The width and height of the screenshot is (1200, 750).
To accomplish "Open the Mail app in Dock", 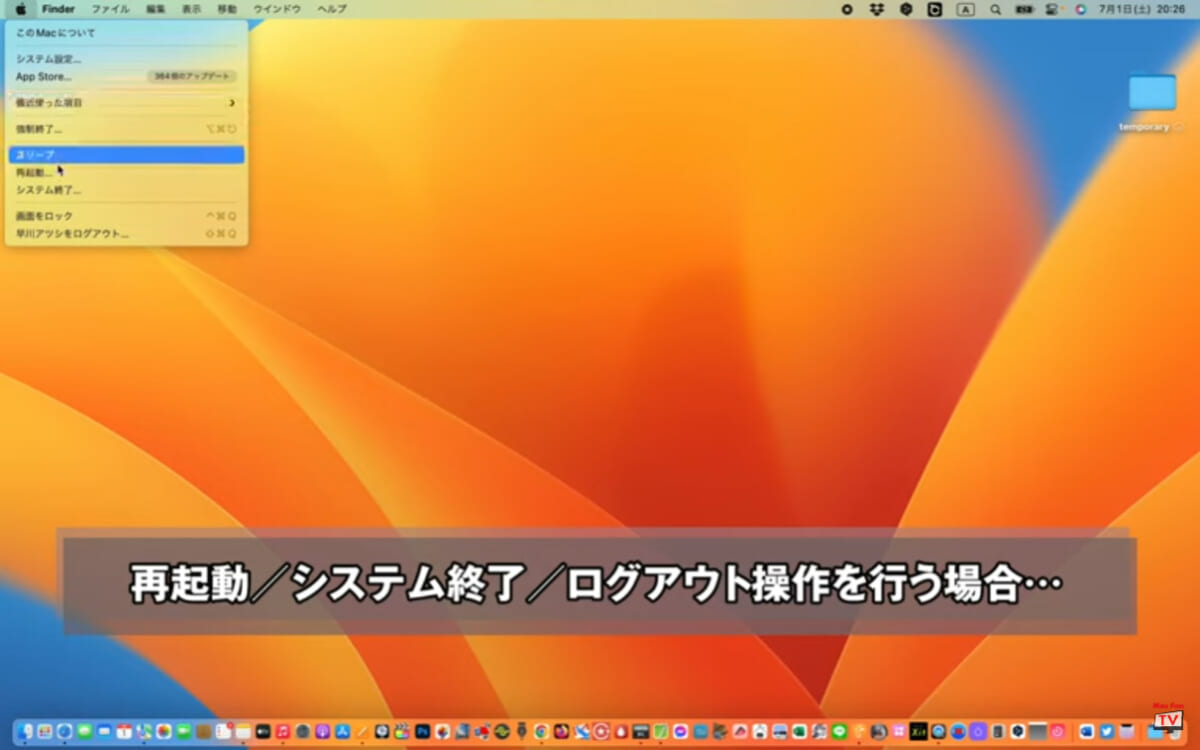I will coord(104,732).
